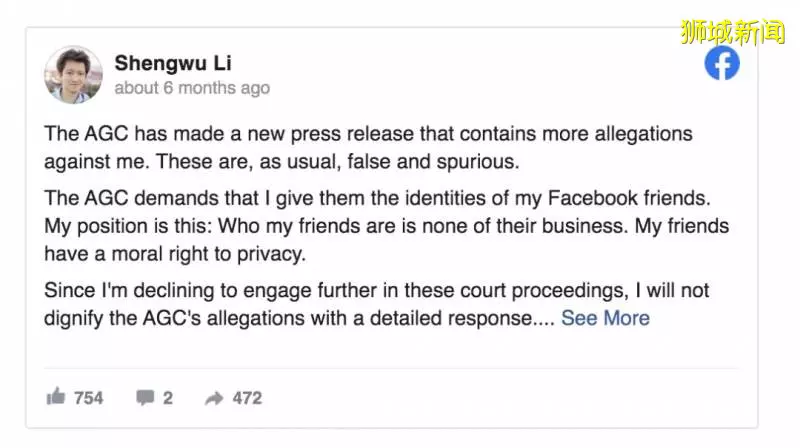
Task: View the 2 comments count
Action: (x=168, y=398)
